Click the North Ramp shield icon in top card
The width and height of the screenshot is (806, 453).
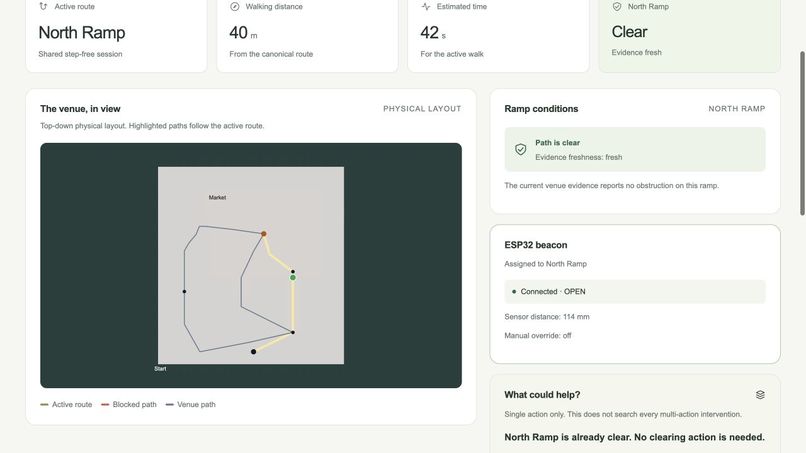tap(617, 6)
